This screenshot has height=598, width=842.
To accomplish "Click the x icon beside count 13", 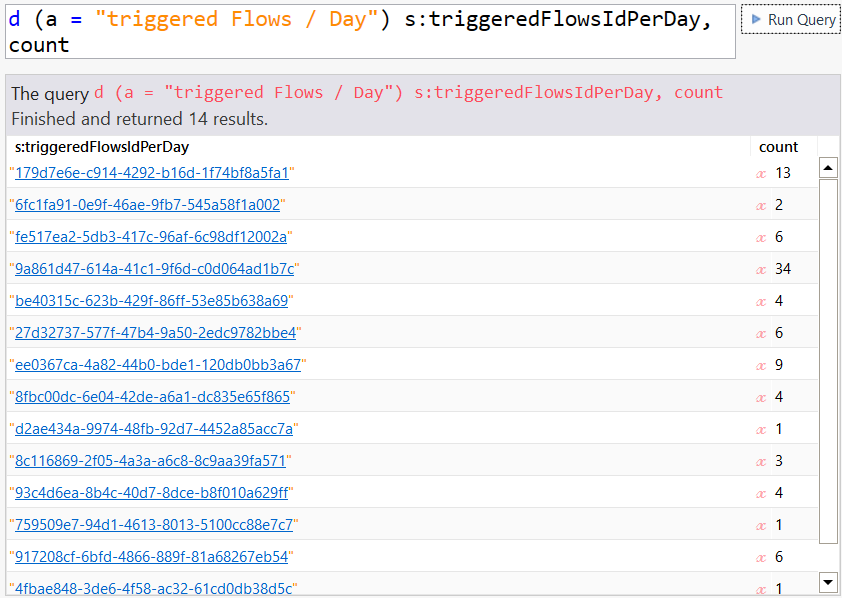I will 761,173.
